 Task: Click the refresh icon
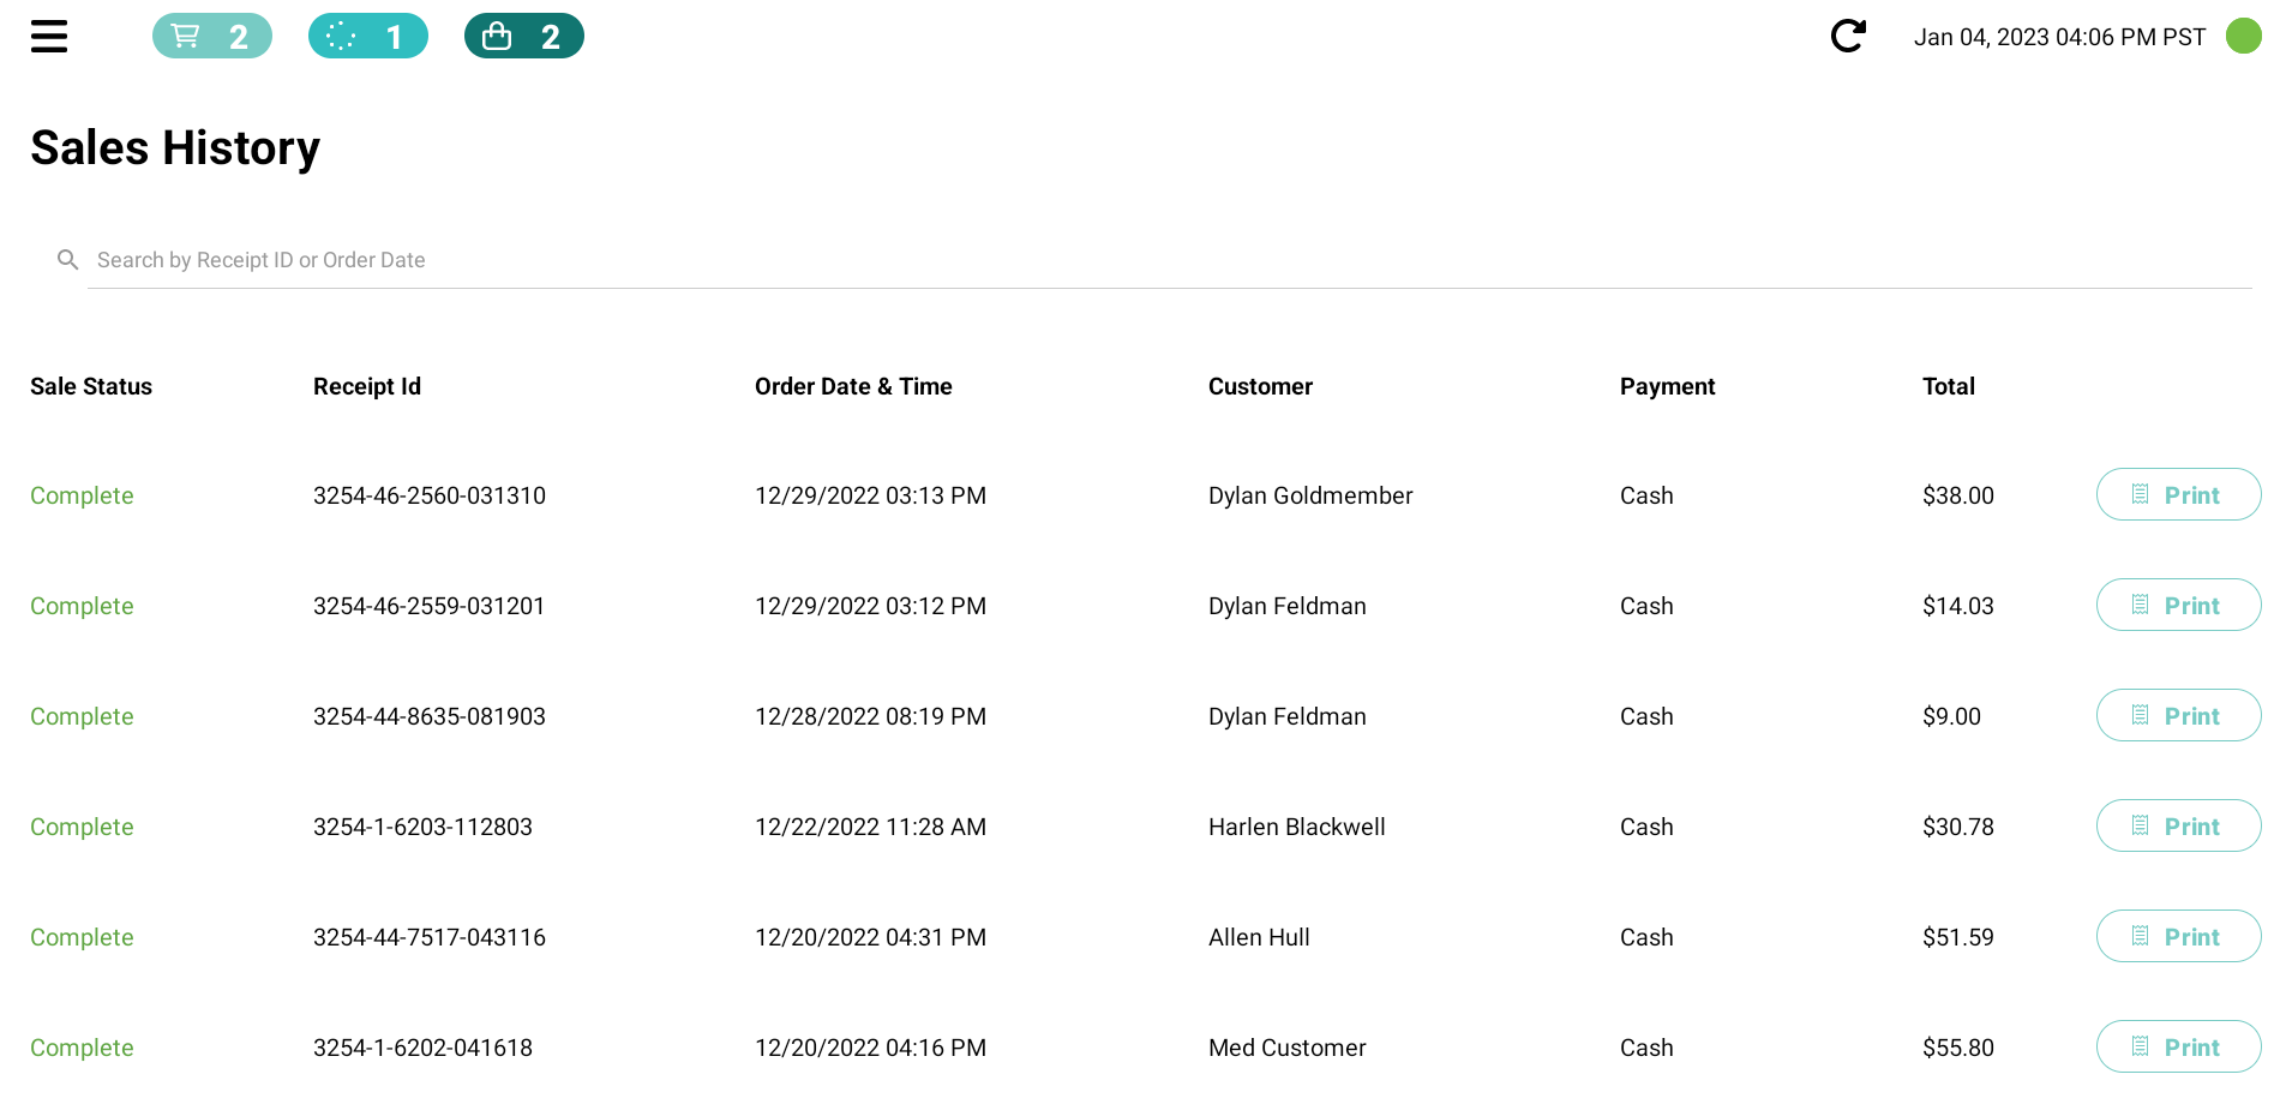tap(1848, 36)
